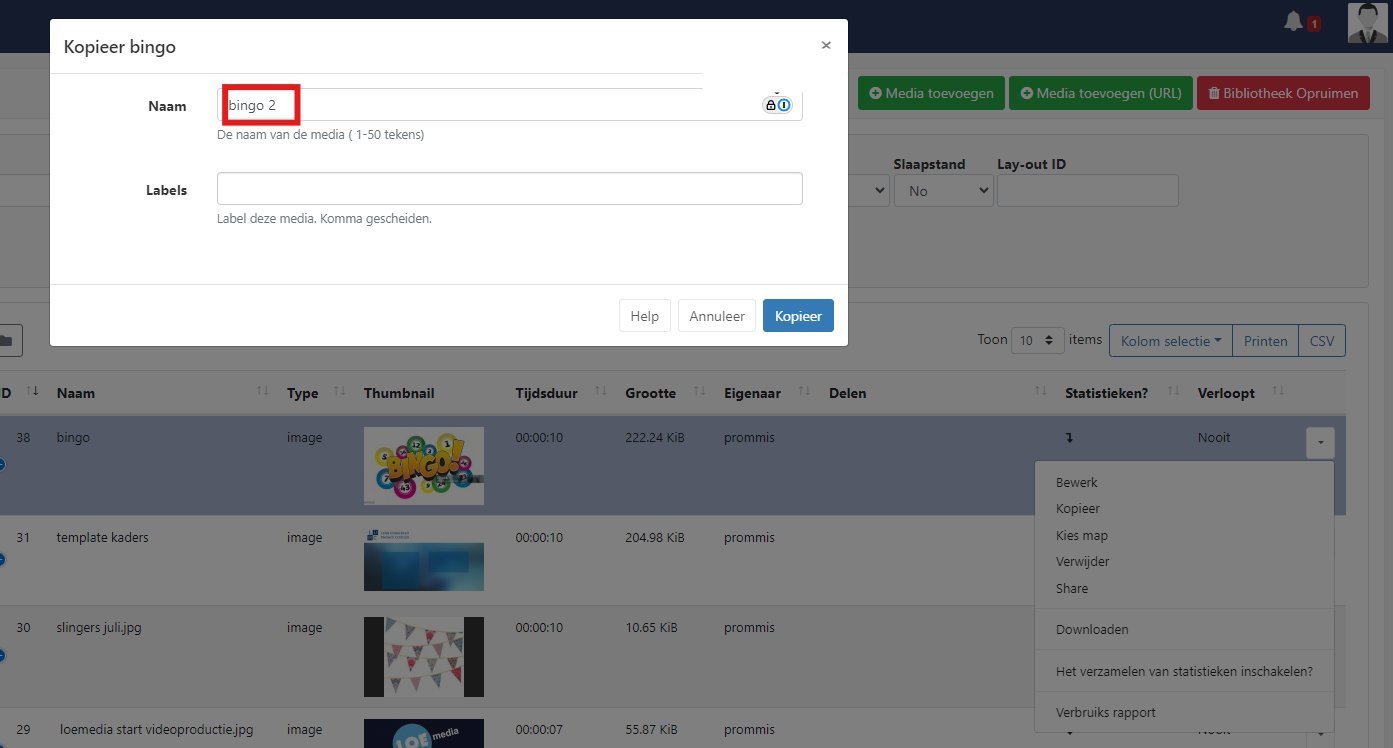Click the Annuleer button
Viewport: 1393px width, 748px height.
click(x=717, y=316)
